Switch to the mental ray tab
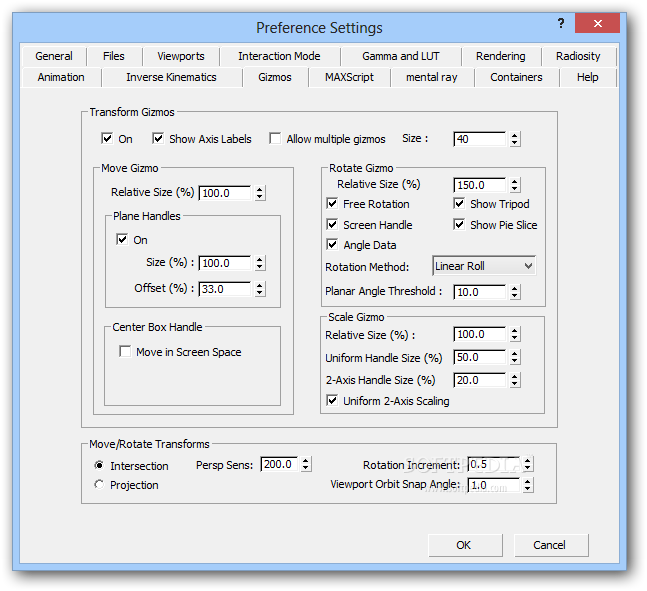 tap(432, 77)
